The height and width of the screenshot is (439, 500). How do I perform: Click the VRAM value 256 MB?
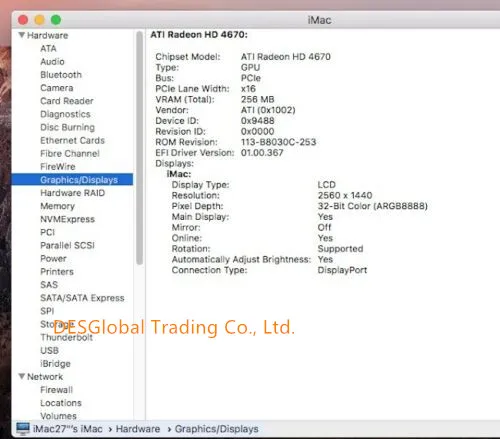[x=257, y=99]
